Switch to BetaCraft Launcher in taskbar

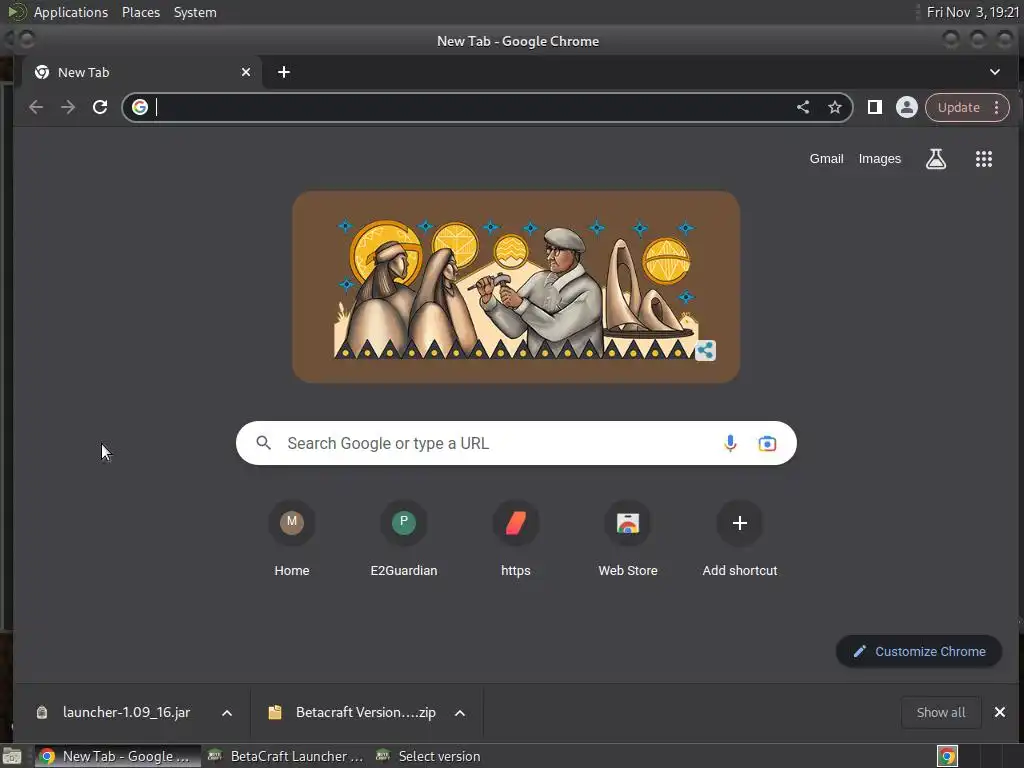coord(285,756)
